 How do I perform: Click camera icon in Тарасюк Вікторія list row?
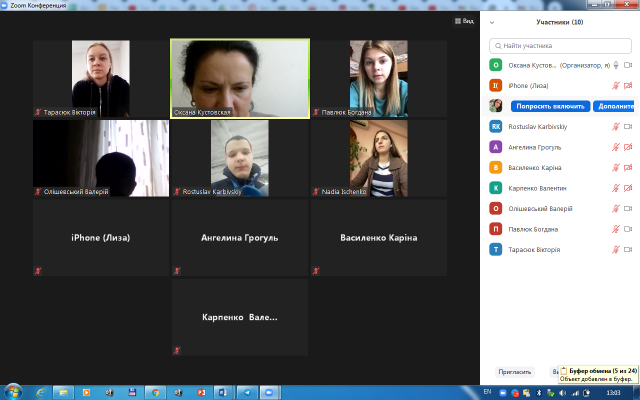point(628,249)
